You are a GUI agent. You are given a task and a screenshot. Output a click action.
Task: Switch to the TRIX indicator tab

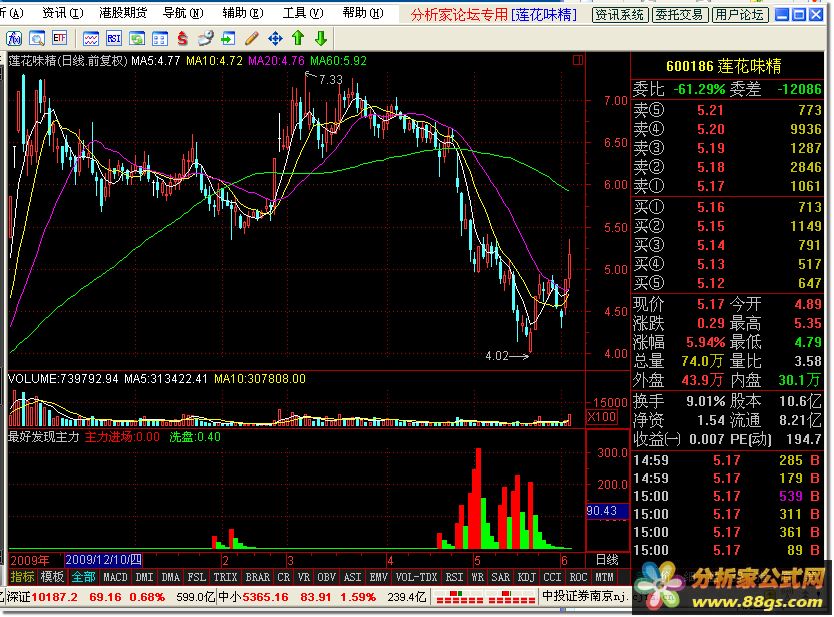coord(226,577)
